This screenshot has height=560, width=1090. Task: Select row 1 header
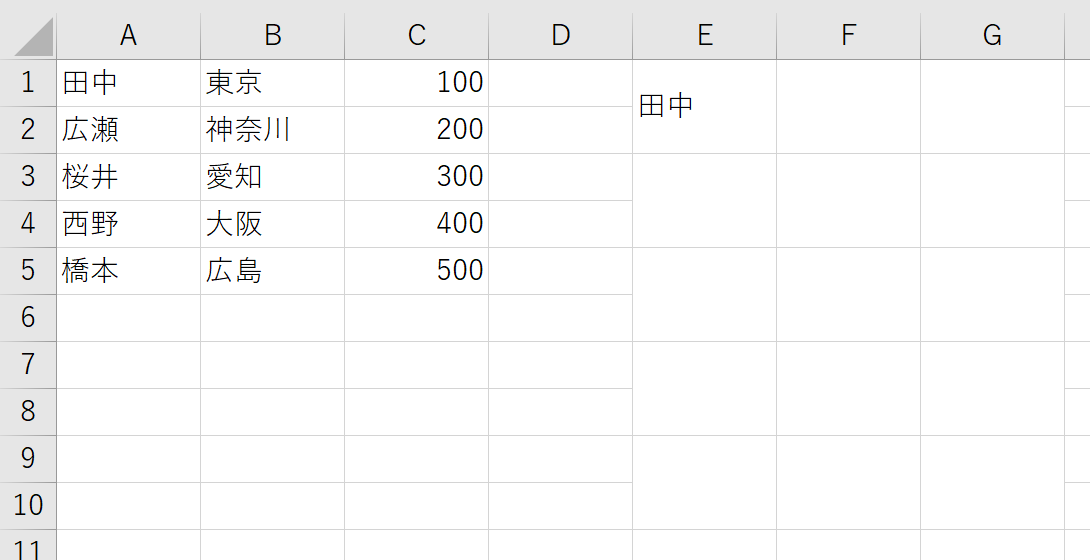(x=28, y=82)
